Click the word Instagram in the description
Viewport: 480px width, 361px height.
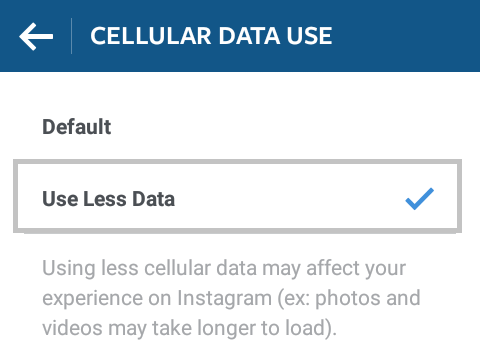224,298
